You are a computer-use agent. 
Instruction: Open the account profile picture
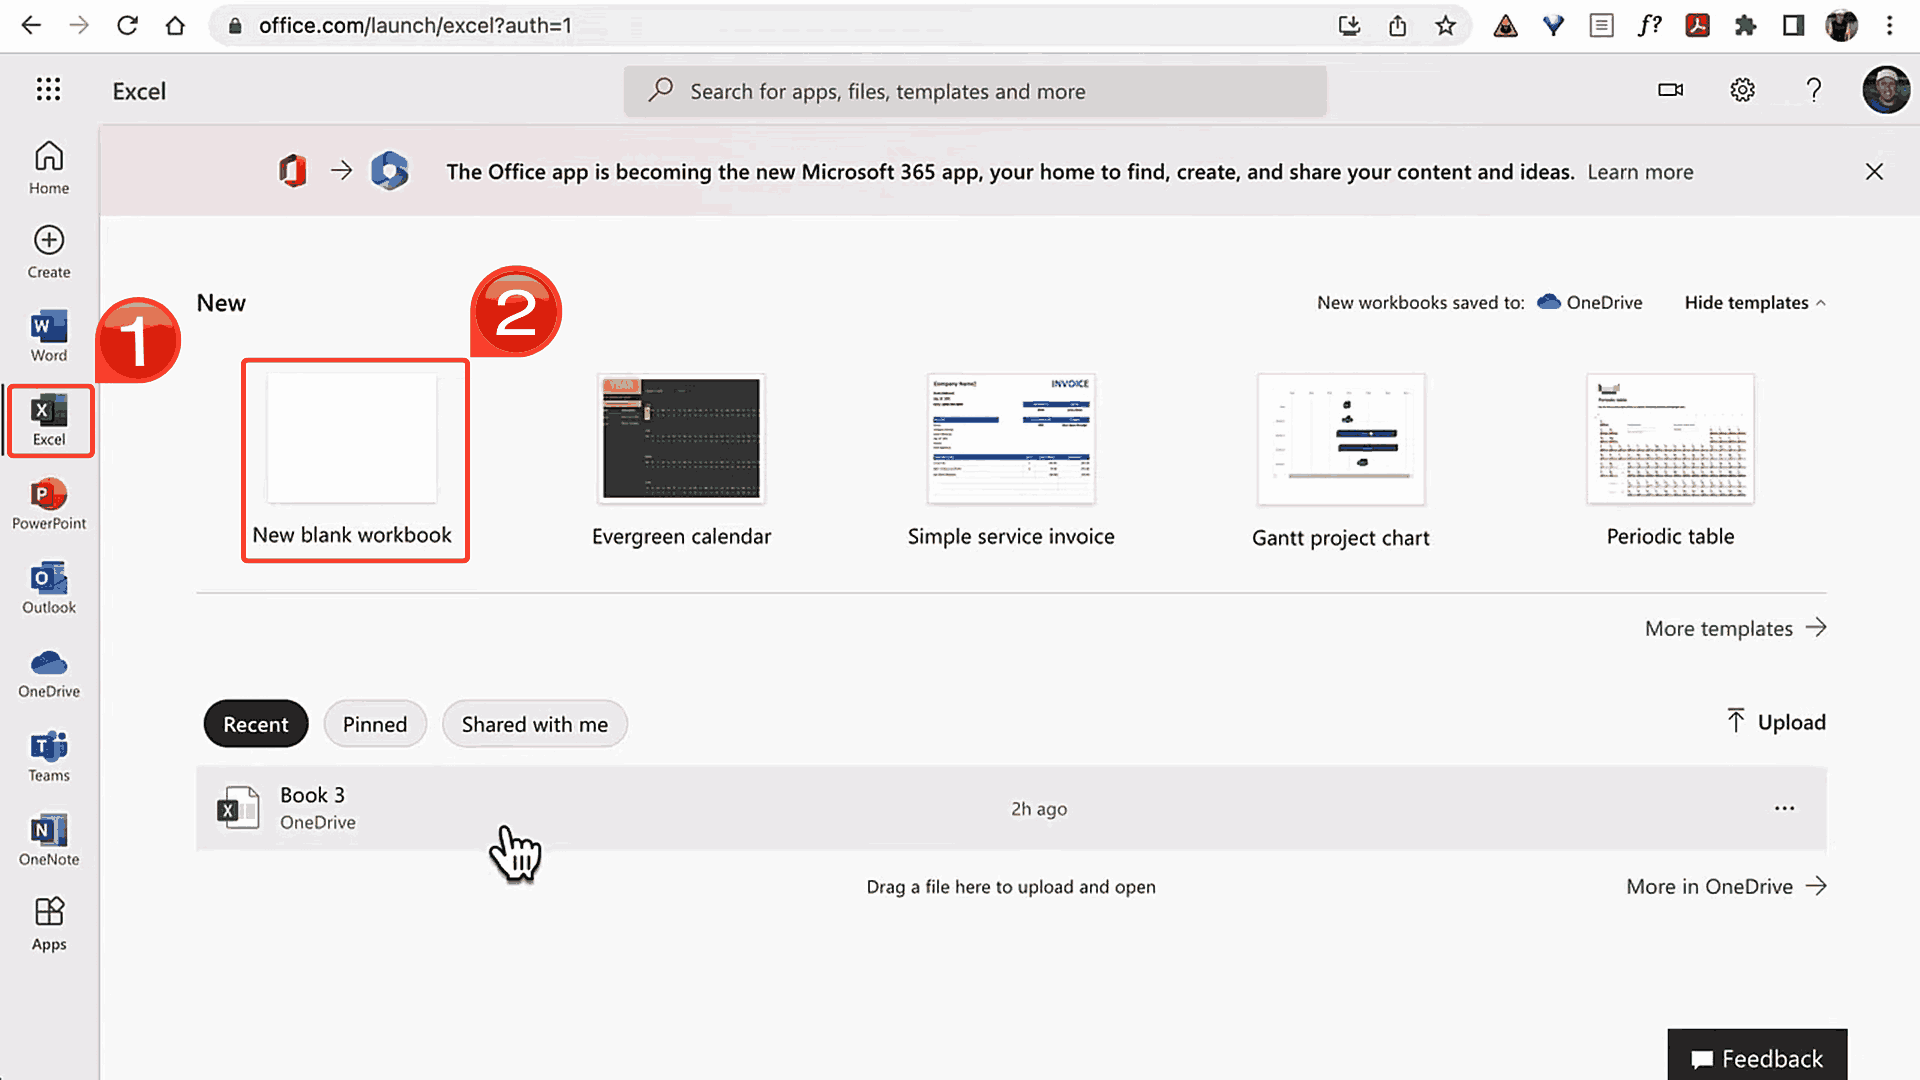[1886, 90]
